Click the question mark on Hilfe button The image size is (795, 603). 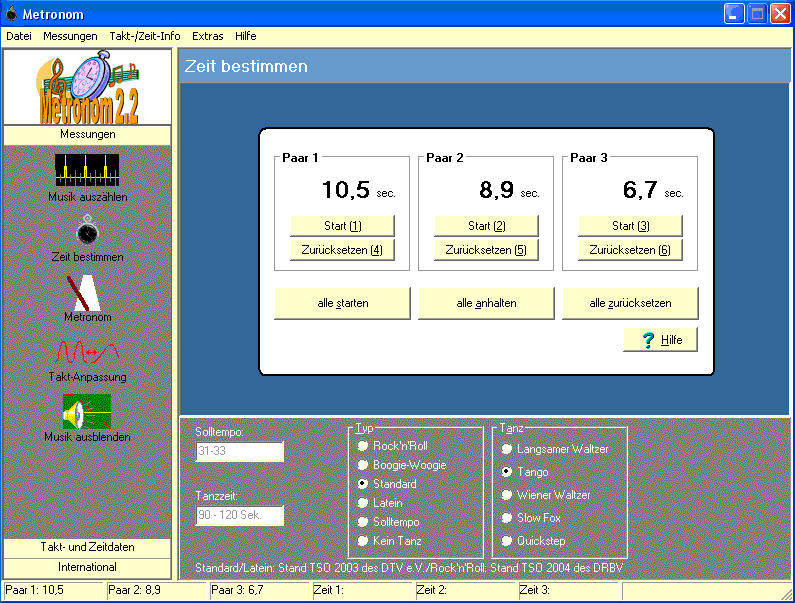(x=648, y=340)
